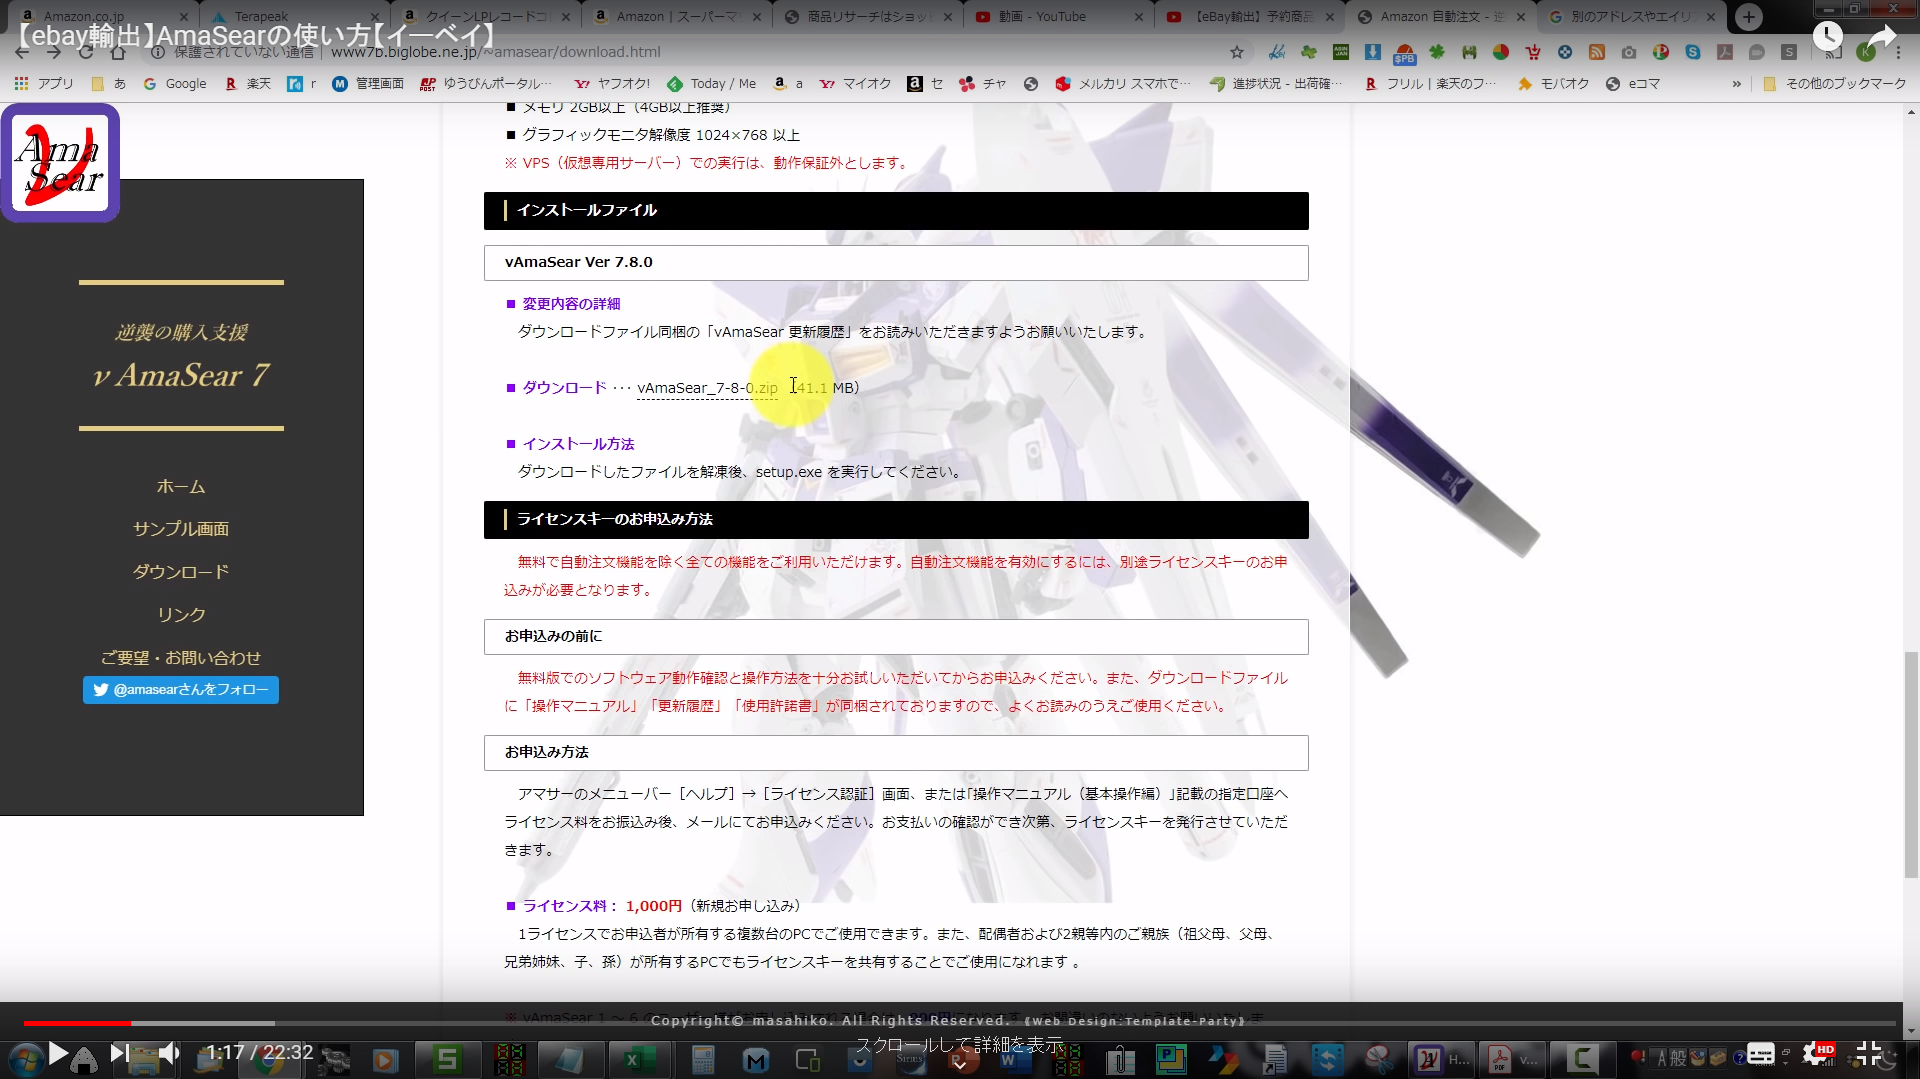Exit full screen mode

point(1869,1053)
